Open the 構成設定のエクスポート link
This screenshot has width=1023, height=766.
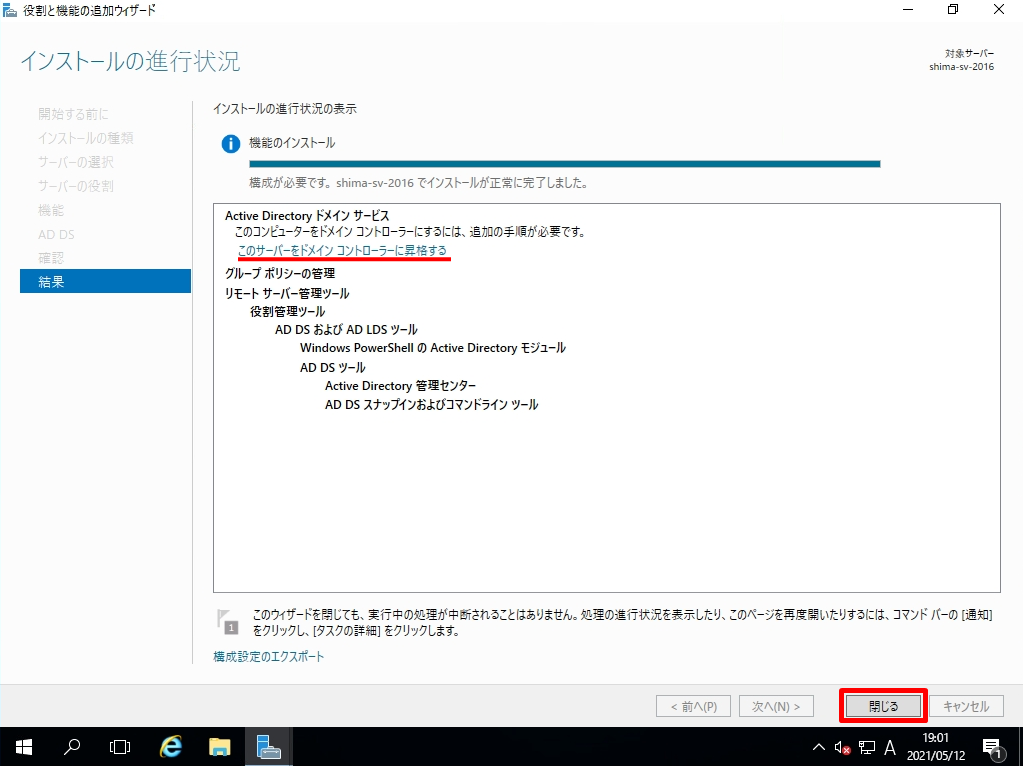pyautogui.click(x=269, y=656)
